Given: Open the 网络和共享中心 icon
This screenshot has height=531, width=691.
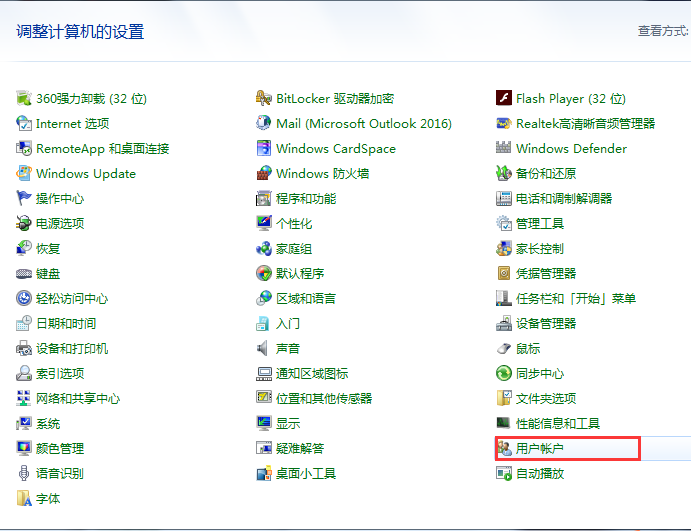Looking at the screenshot, I should [x=24, y=398].
